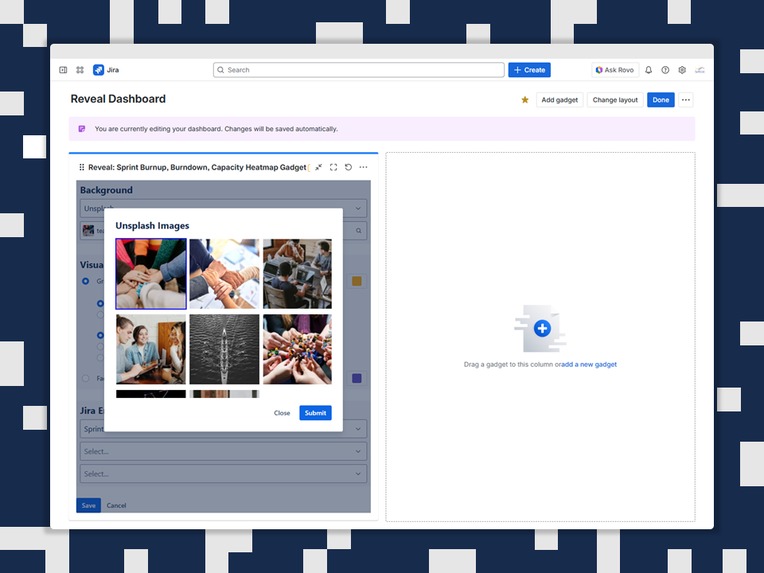This screenshot has height=573, width=764.
Task: Select the bottom radio button in Visualization
Action: point(86,378)
